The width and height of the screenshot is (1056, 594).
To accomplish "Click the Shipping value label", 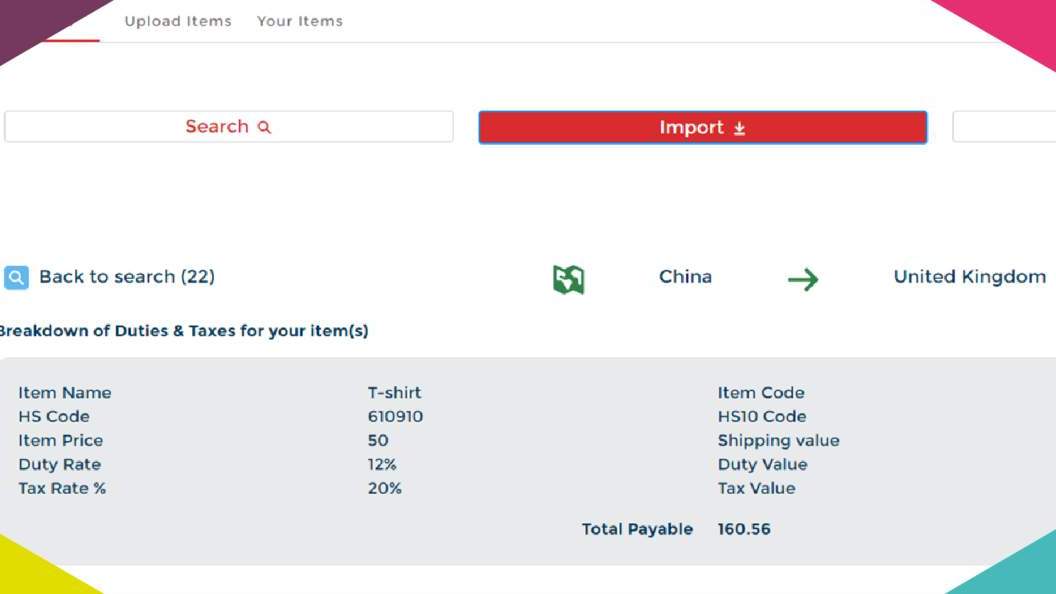I will tap(778, 441).
